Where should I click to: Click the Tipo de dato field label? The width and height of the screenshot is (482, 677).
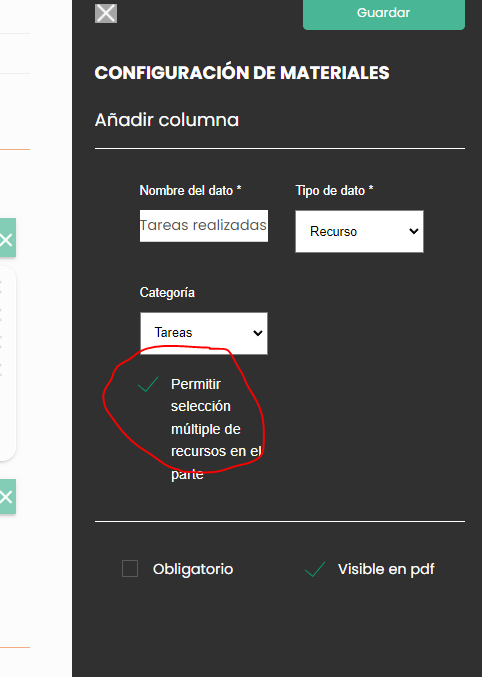pos(334,190)
